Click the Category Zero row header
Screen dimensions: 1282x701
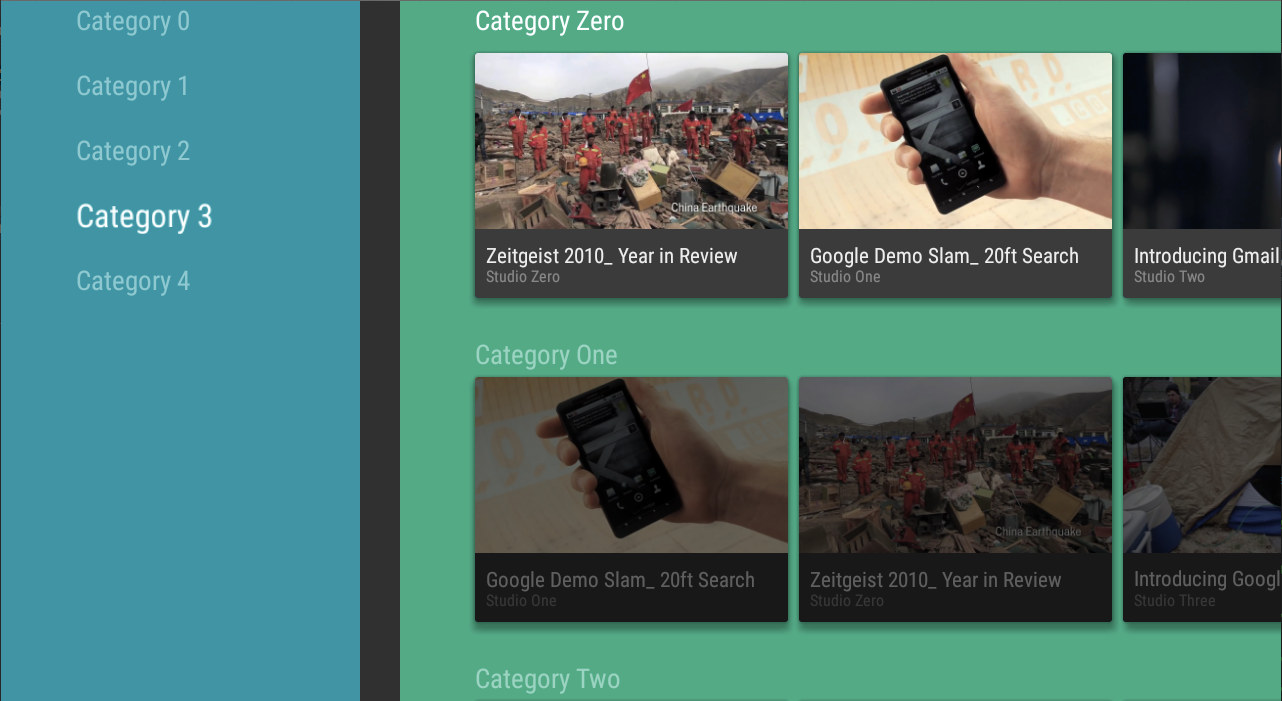click(x=549, y=21)
